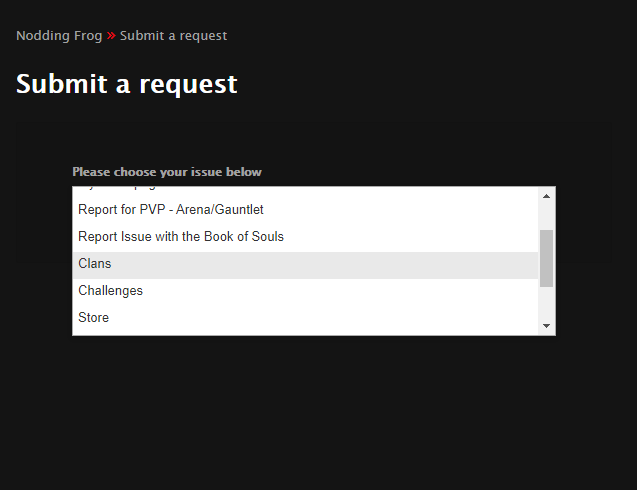Select the partially hidden option at list top

point(306,189)
